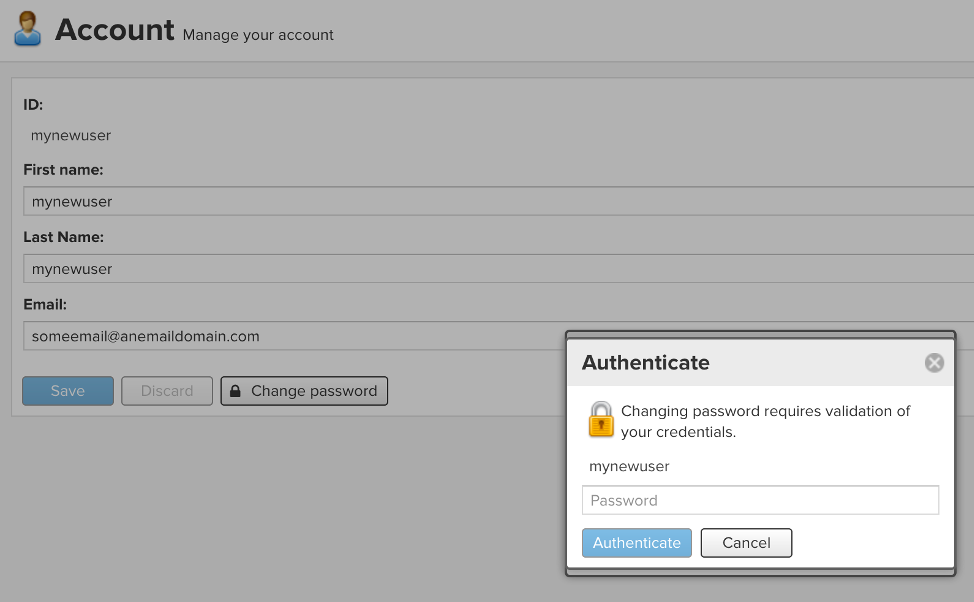Open the Change password dialog
This screenshot has width=974, height=602.
304,391
